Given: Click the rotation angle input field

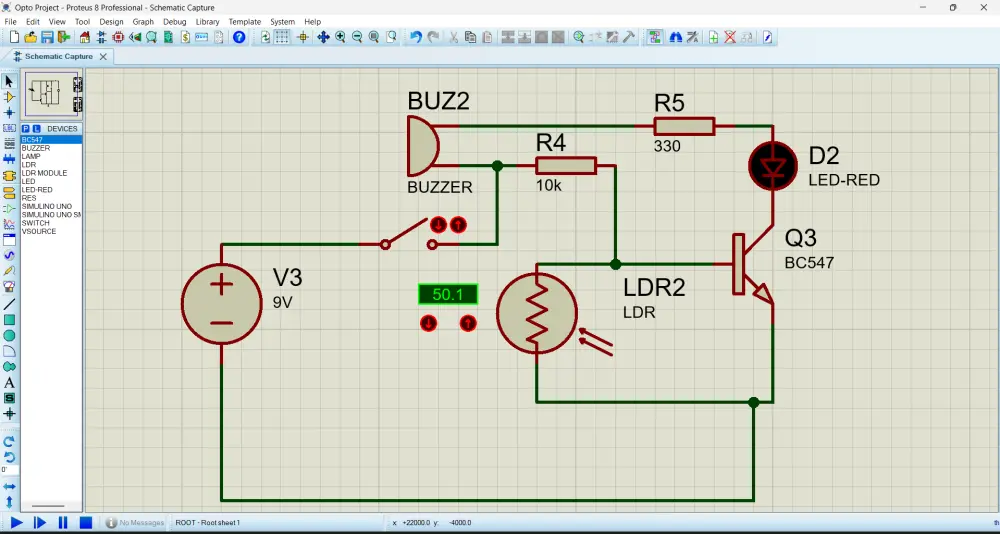Looking at the screenshot, I should (9, 470).
